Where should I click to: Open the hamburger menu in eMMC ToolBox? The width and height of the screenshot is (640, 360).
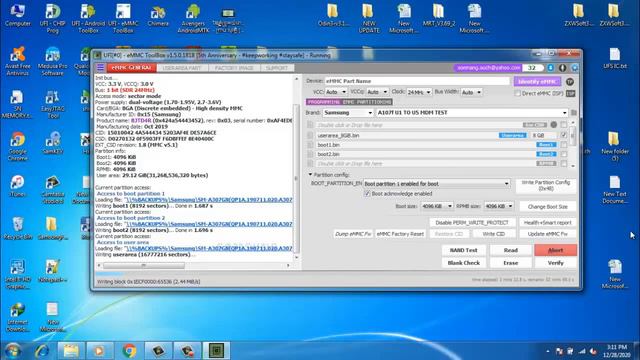[100, 68]
